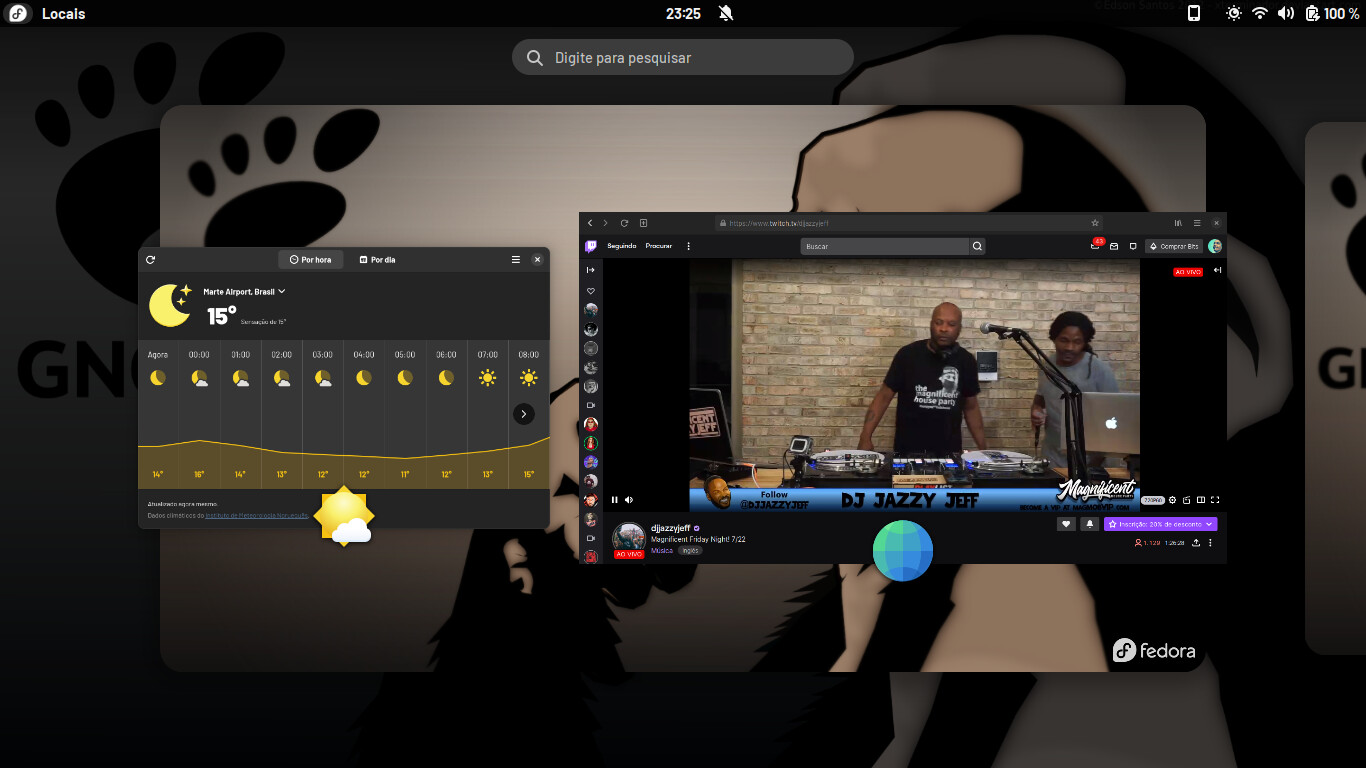The width and height of the screenshot is (1366, 768).
Task: Open a new tab in the browser
Action: pos(644,223)
